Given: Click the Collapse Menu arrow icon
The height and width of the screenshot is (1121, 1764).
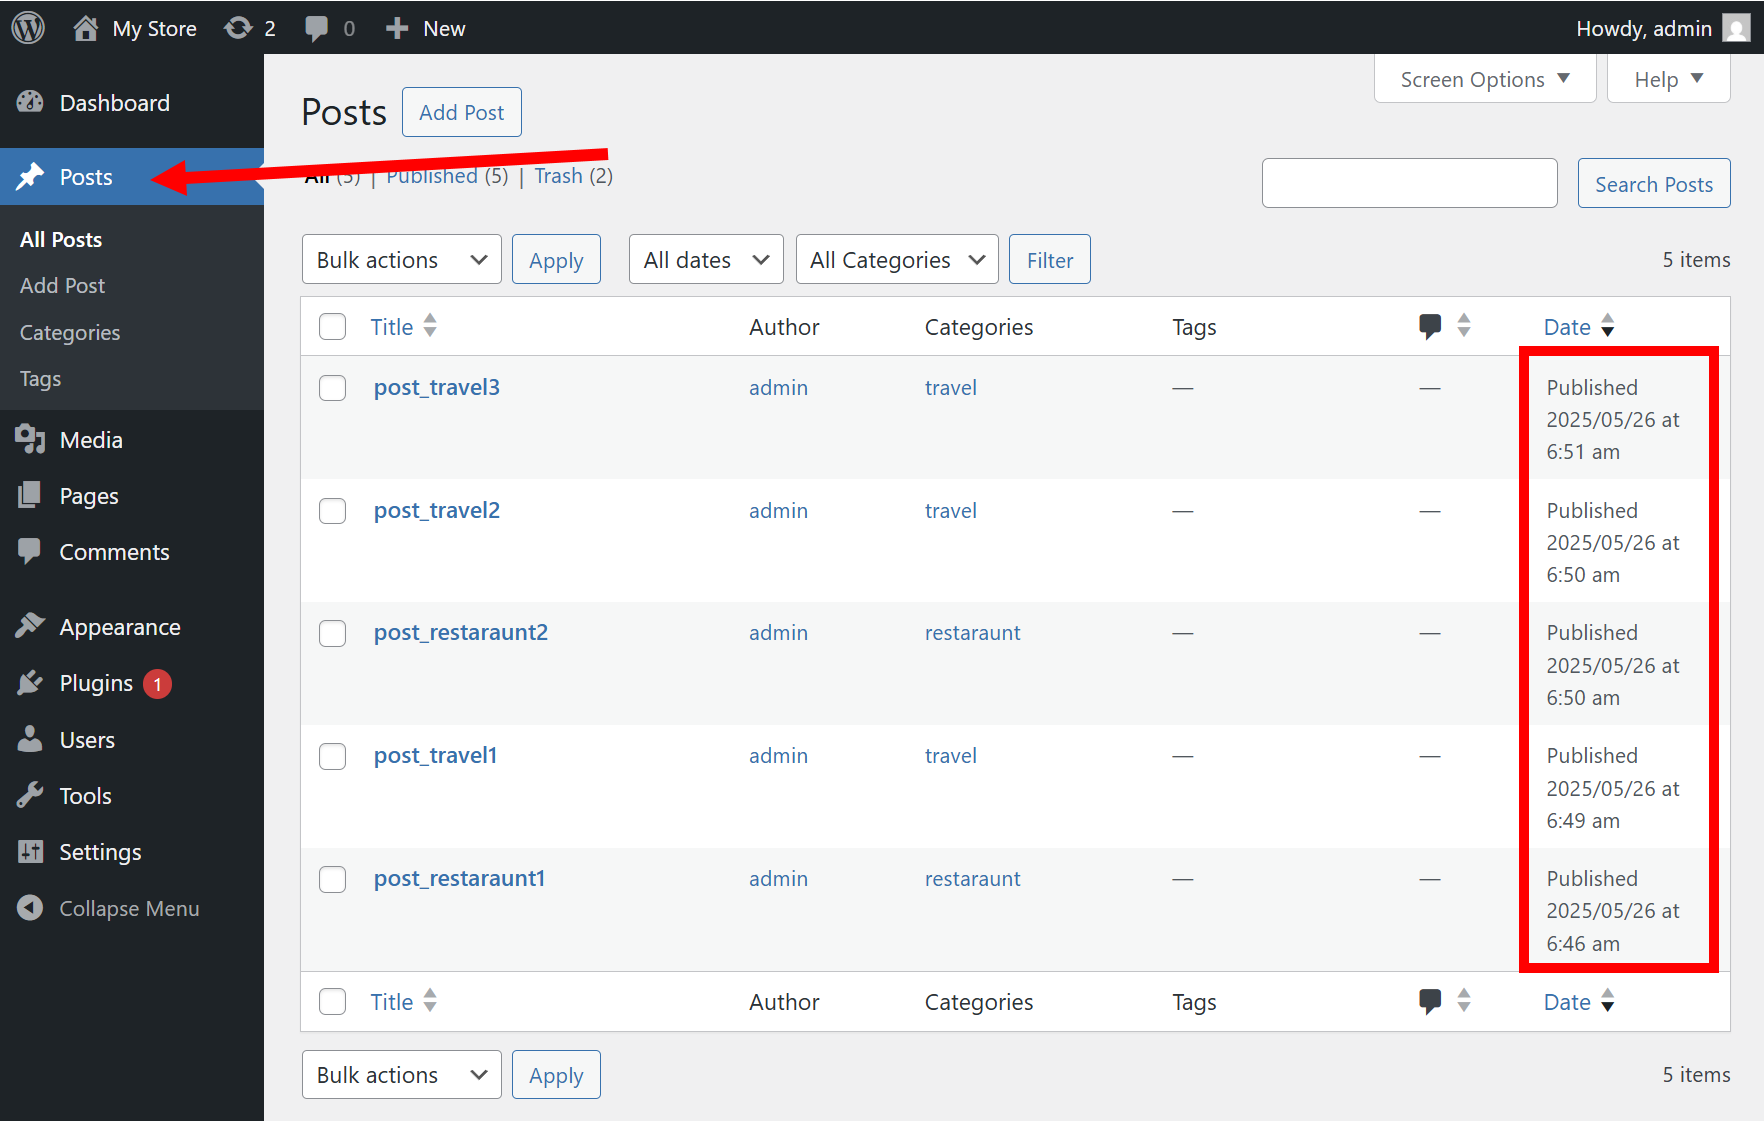Looking at the screenshot, I should pos(30,908).
